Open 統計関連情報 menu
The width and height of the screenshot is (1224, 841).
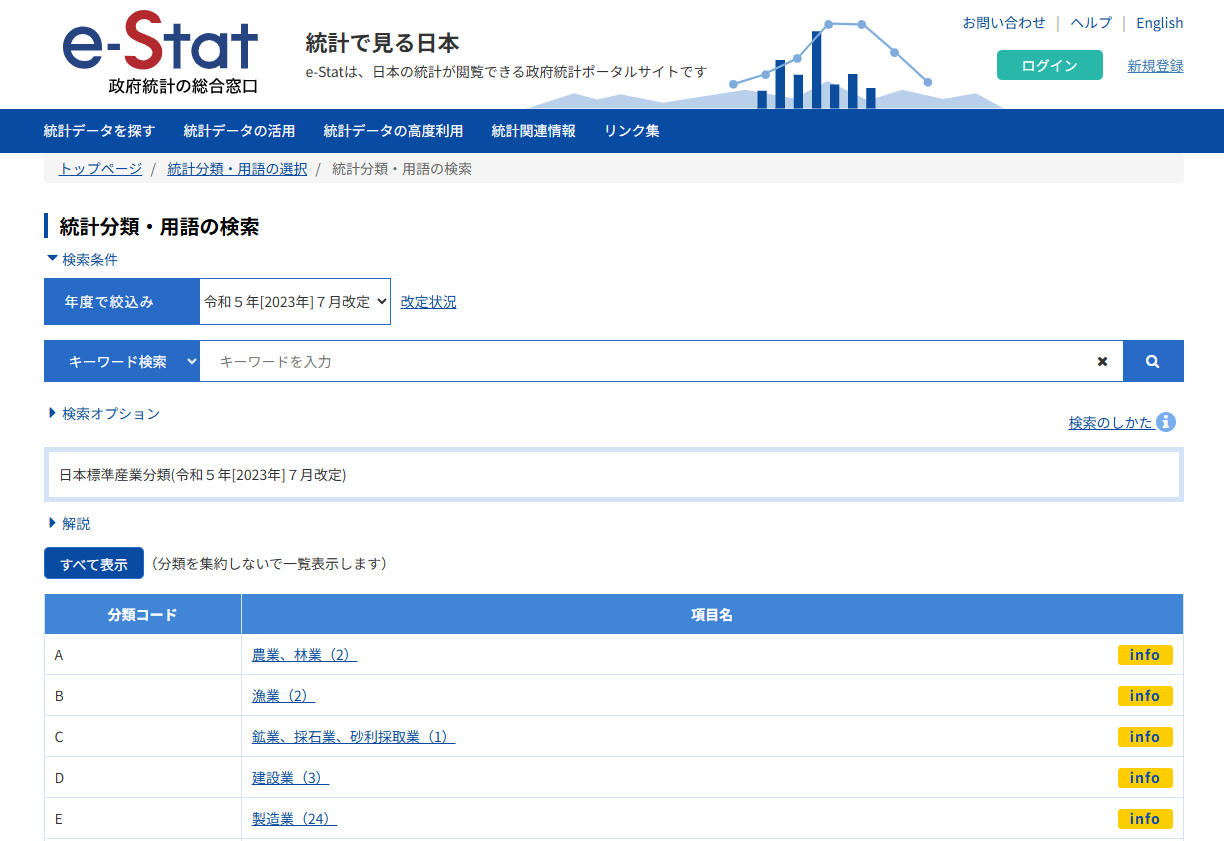click(534, 131)
